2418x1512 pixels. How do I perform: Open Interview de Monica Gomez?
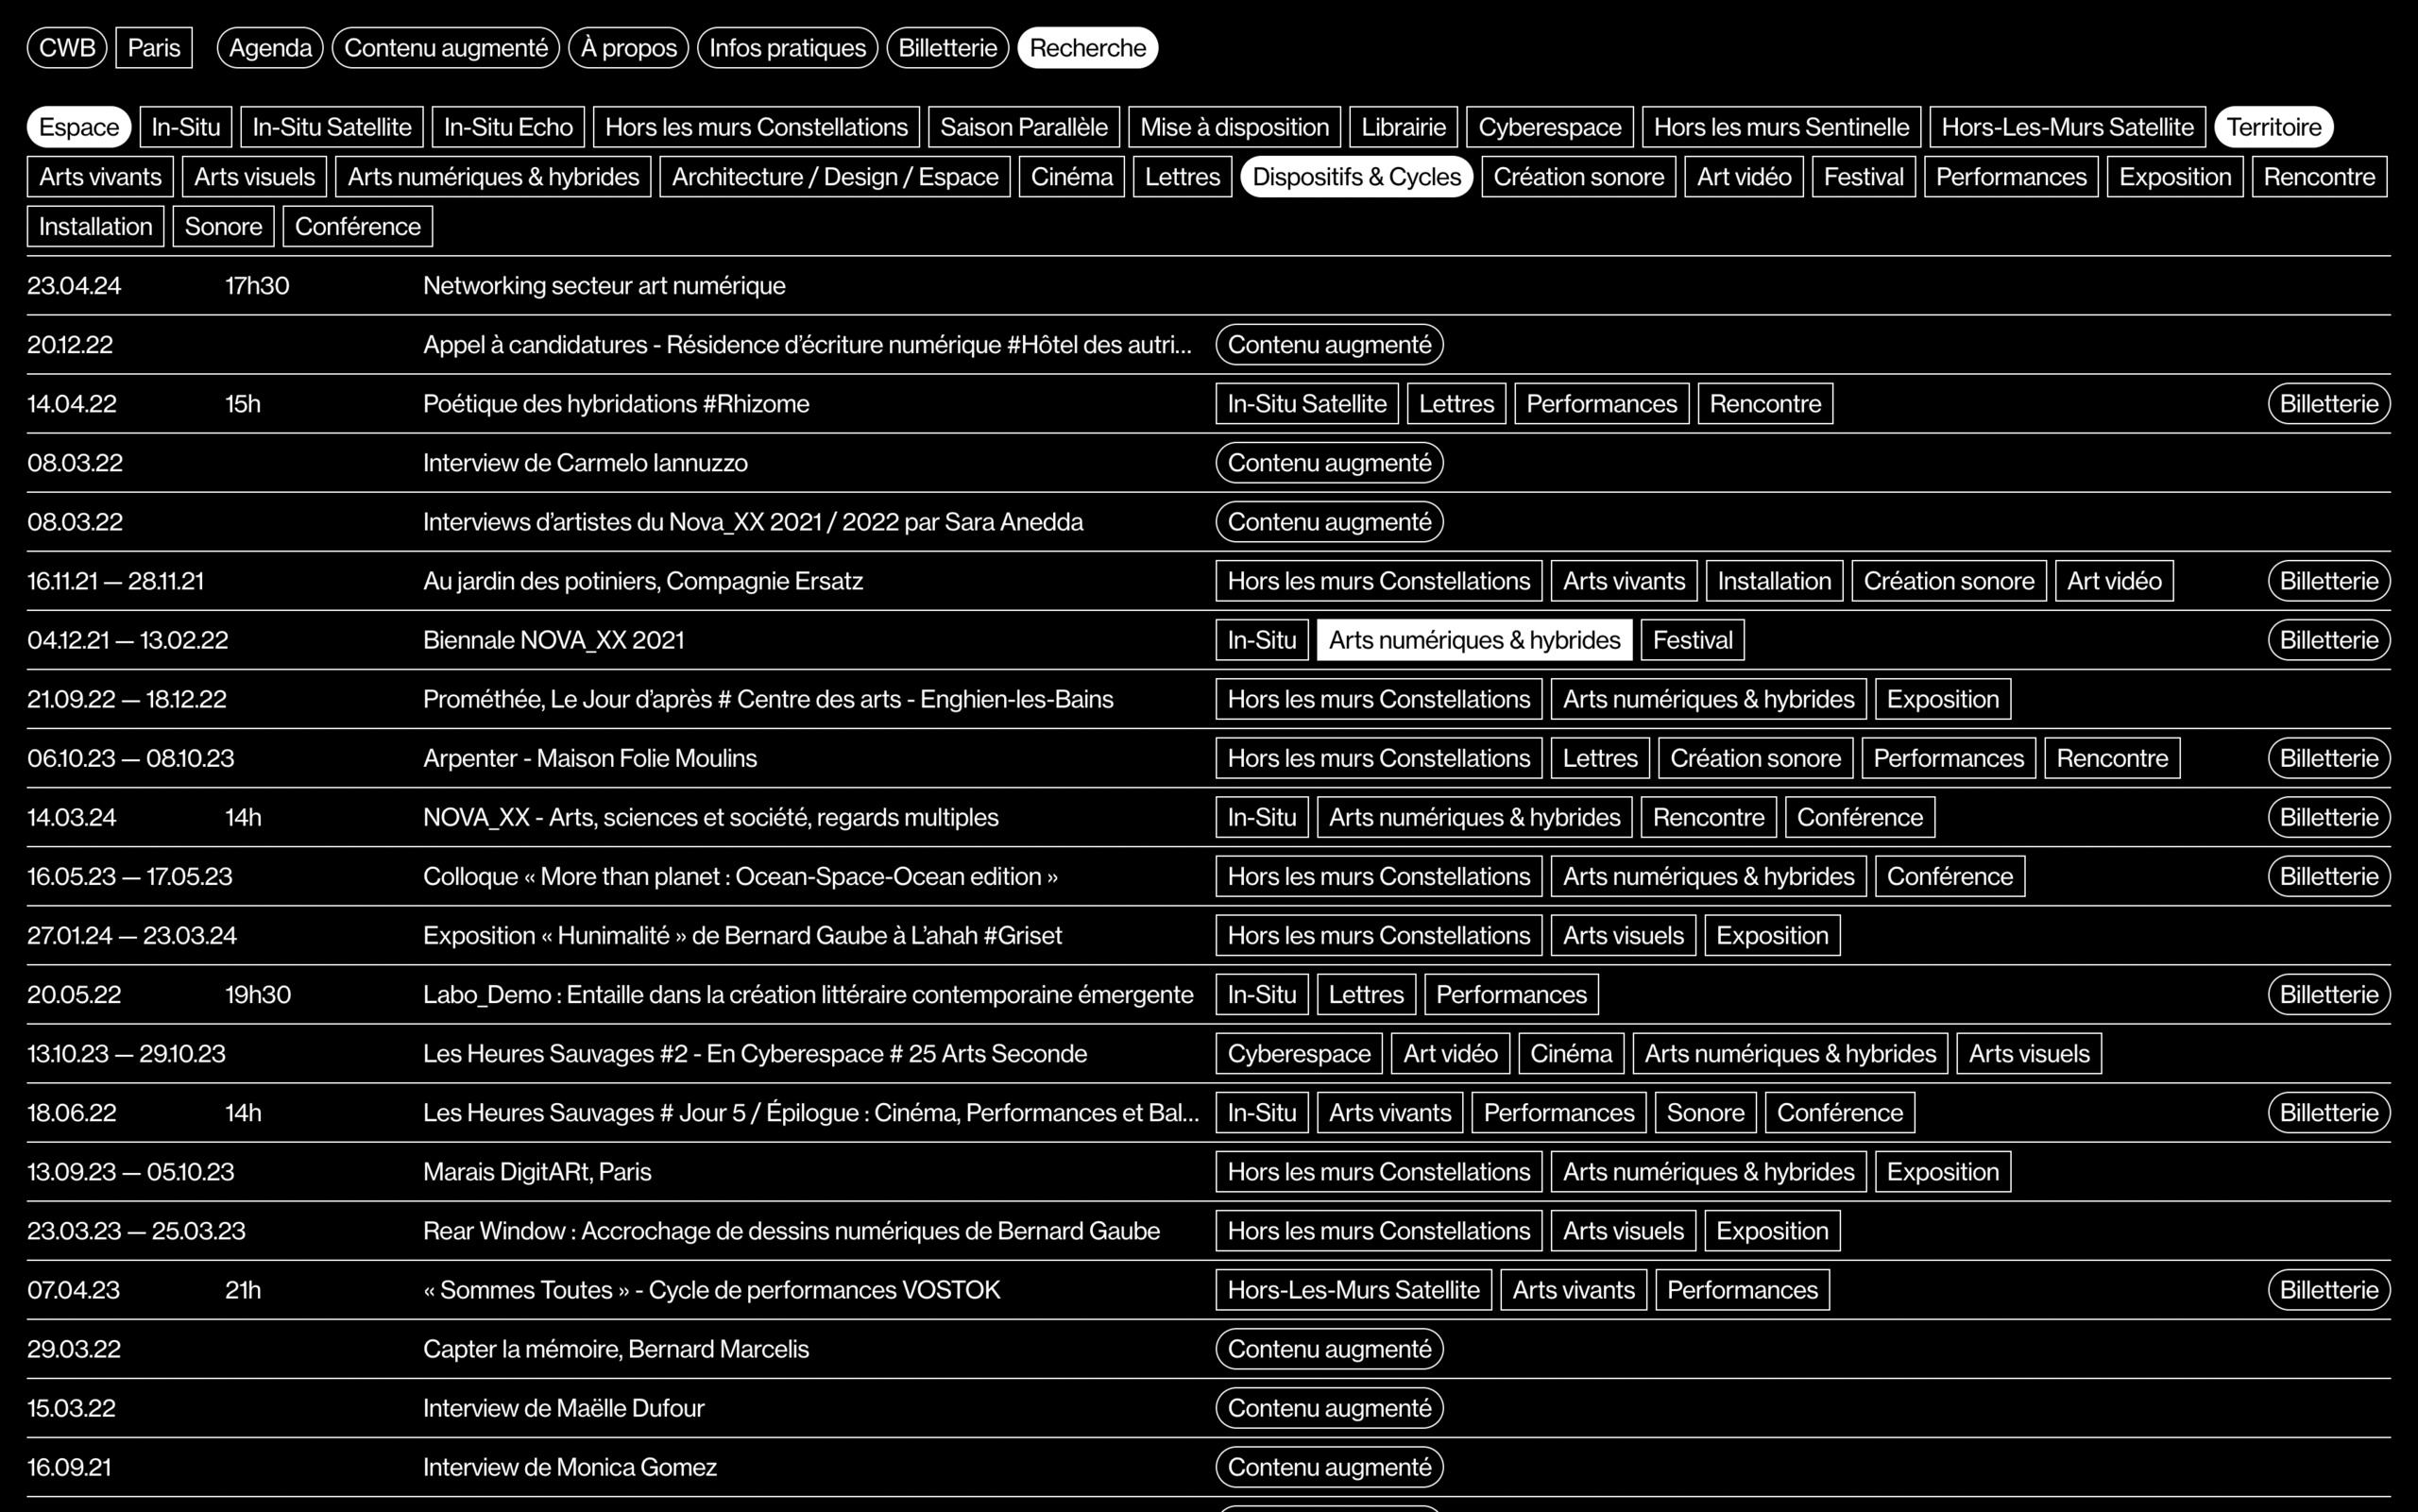click(569, 1467)
